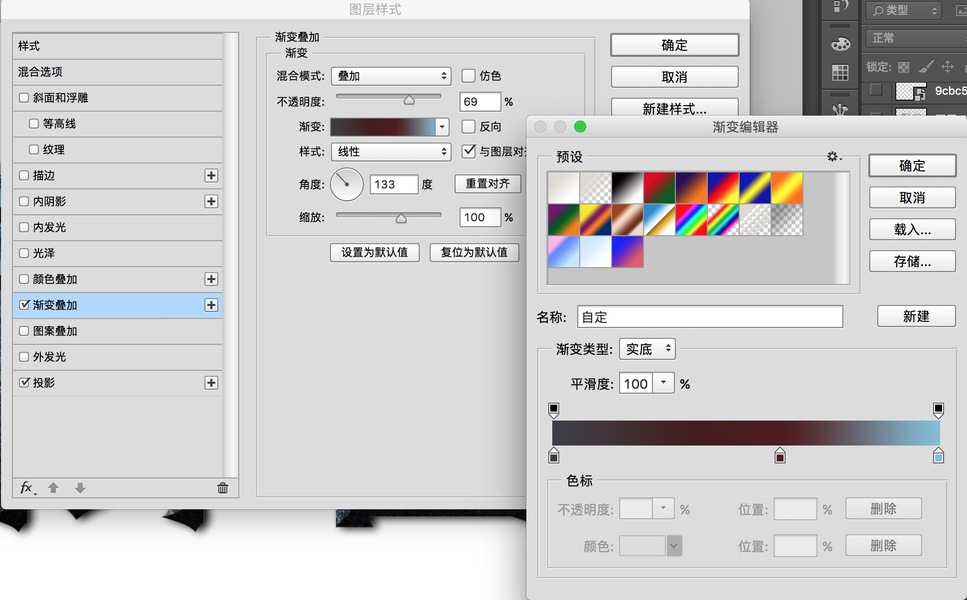Delete effect using the trash icon
Viewport: 967px width, 600px height.
point(223,488)
